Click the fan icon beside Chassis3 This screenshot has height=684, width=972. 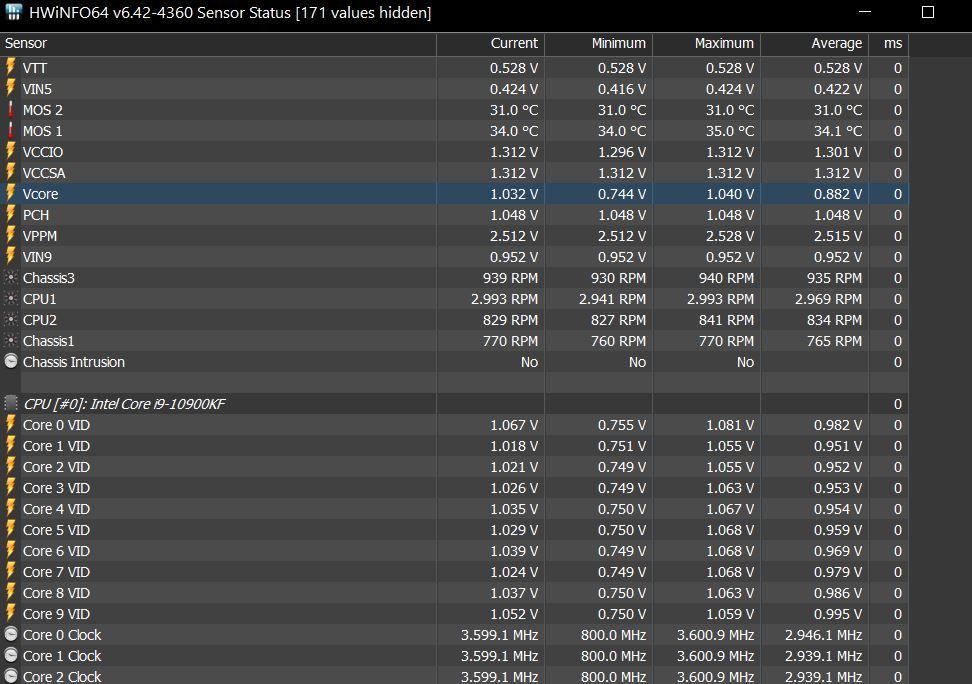[x=11, y=277]
